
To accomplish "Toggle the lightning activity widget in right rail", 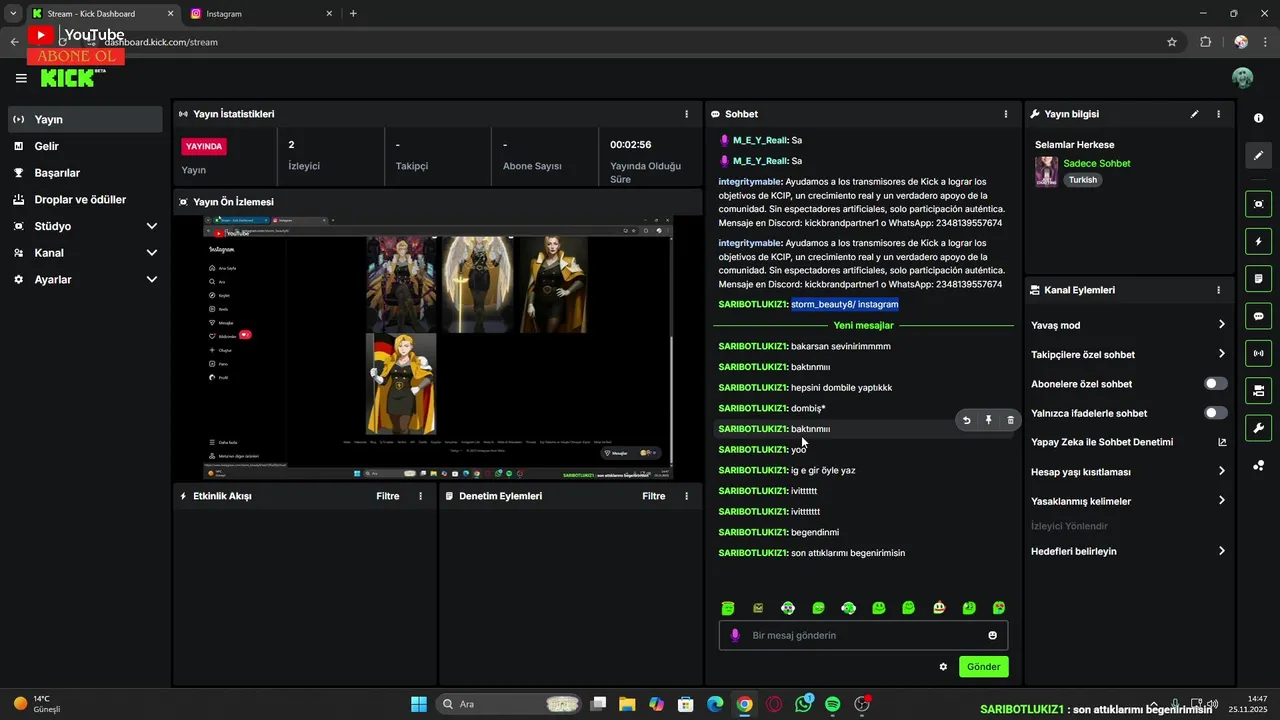I will (x=1258, y=241).
